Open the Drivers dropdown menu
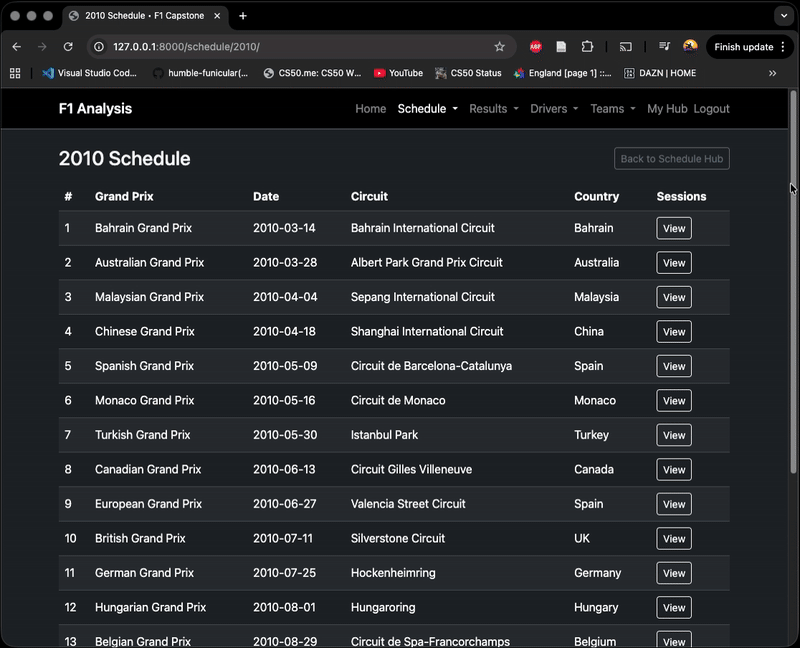 coord(554,109)
